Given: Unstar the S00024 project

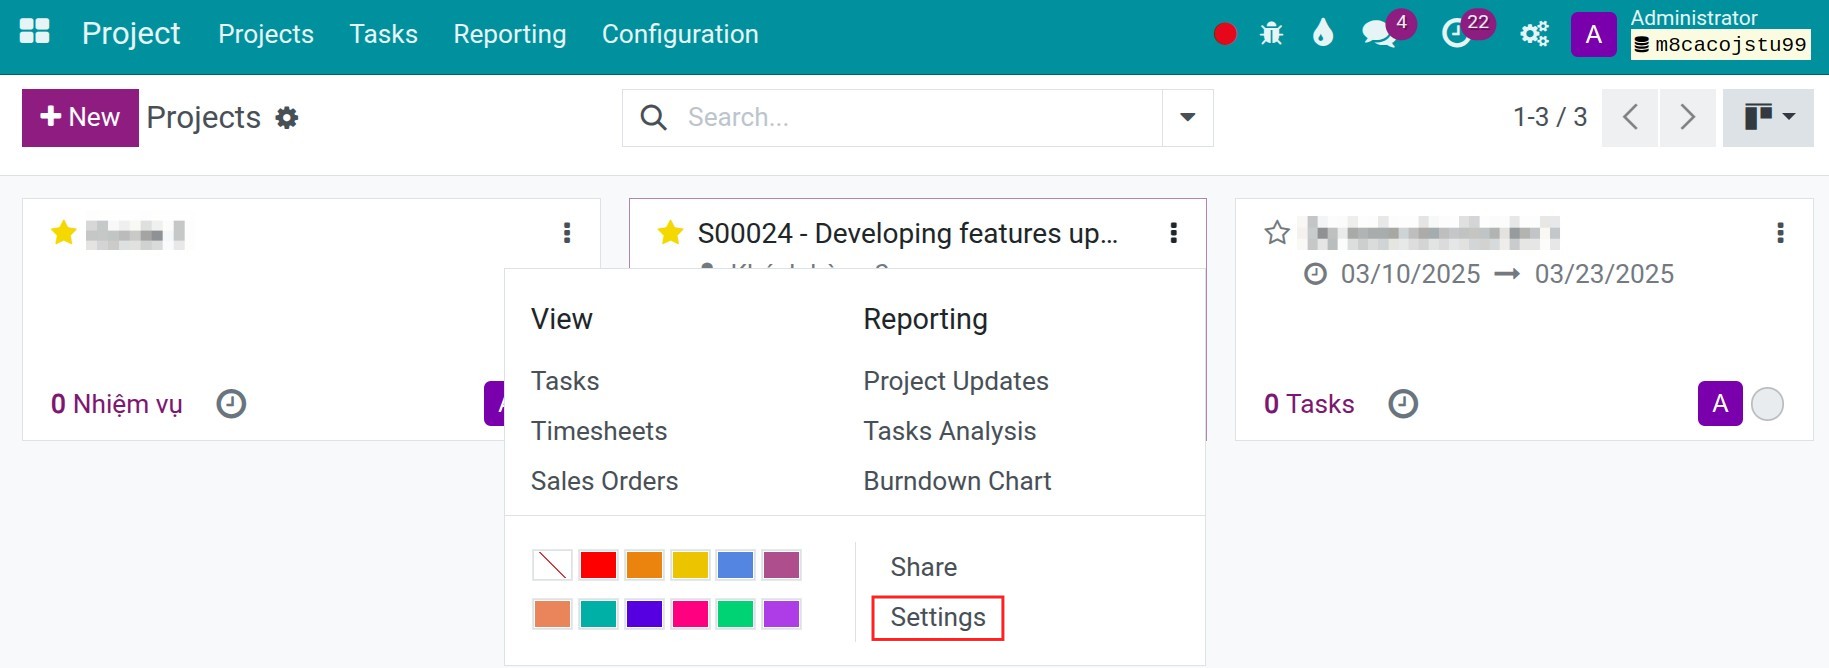Looking at the screenshot, I should coord(671,233).
